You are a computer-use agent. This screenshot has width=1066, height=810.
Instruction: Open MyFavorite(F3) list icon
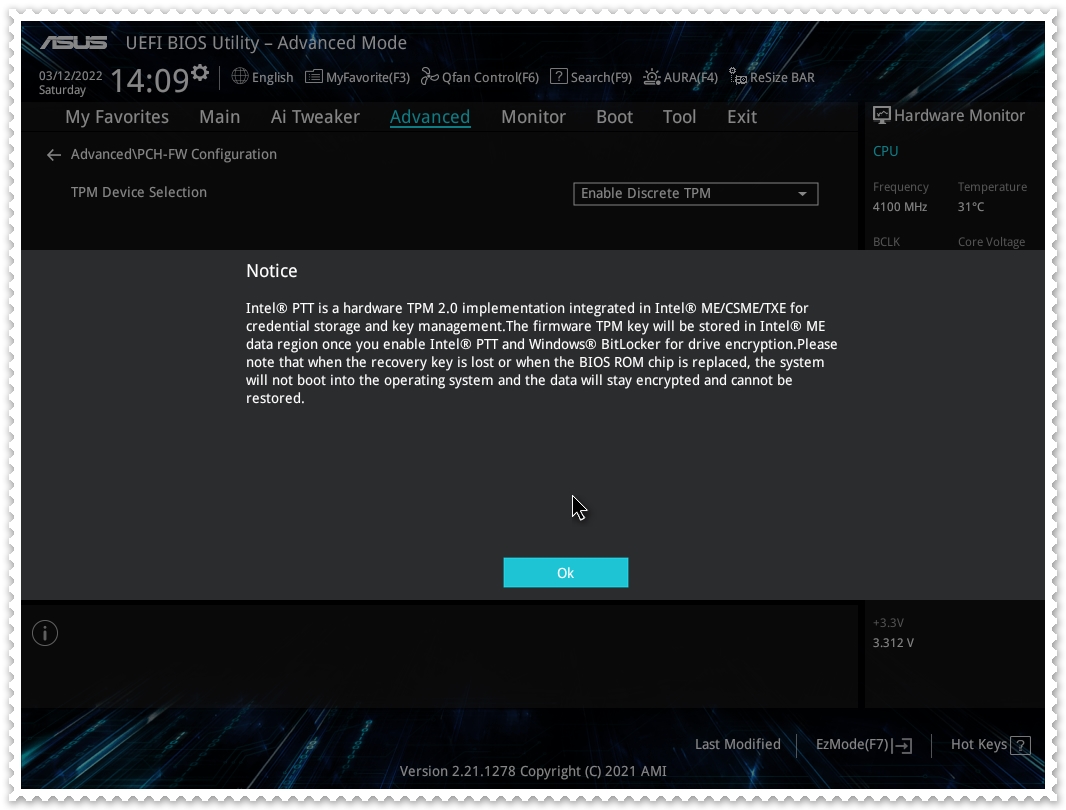pos(313,76)
